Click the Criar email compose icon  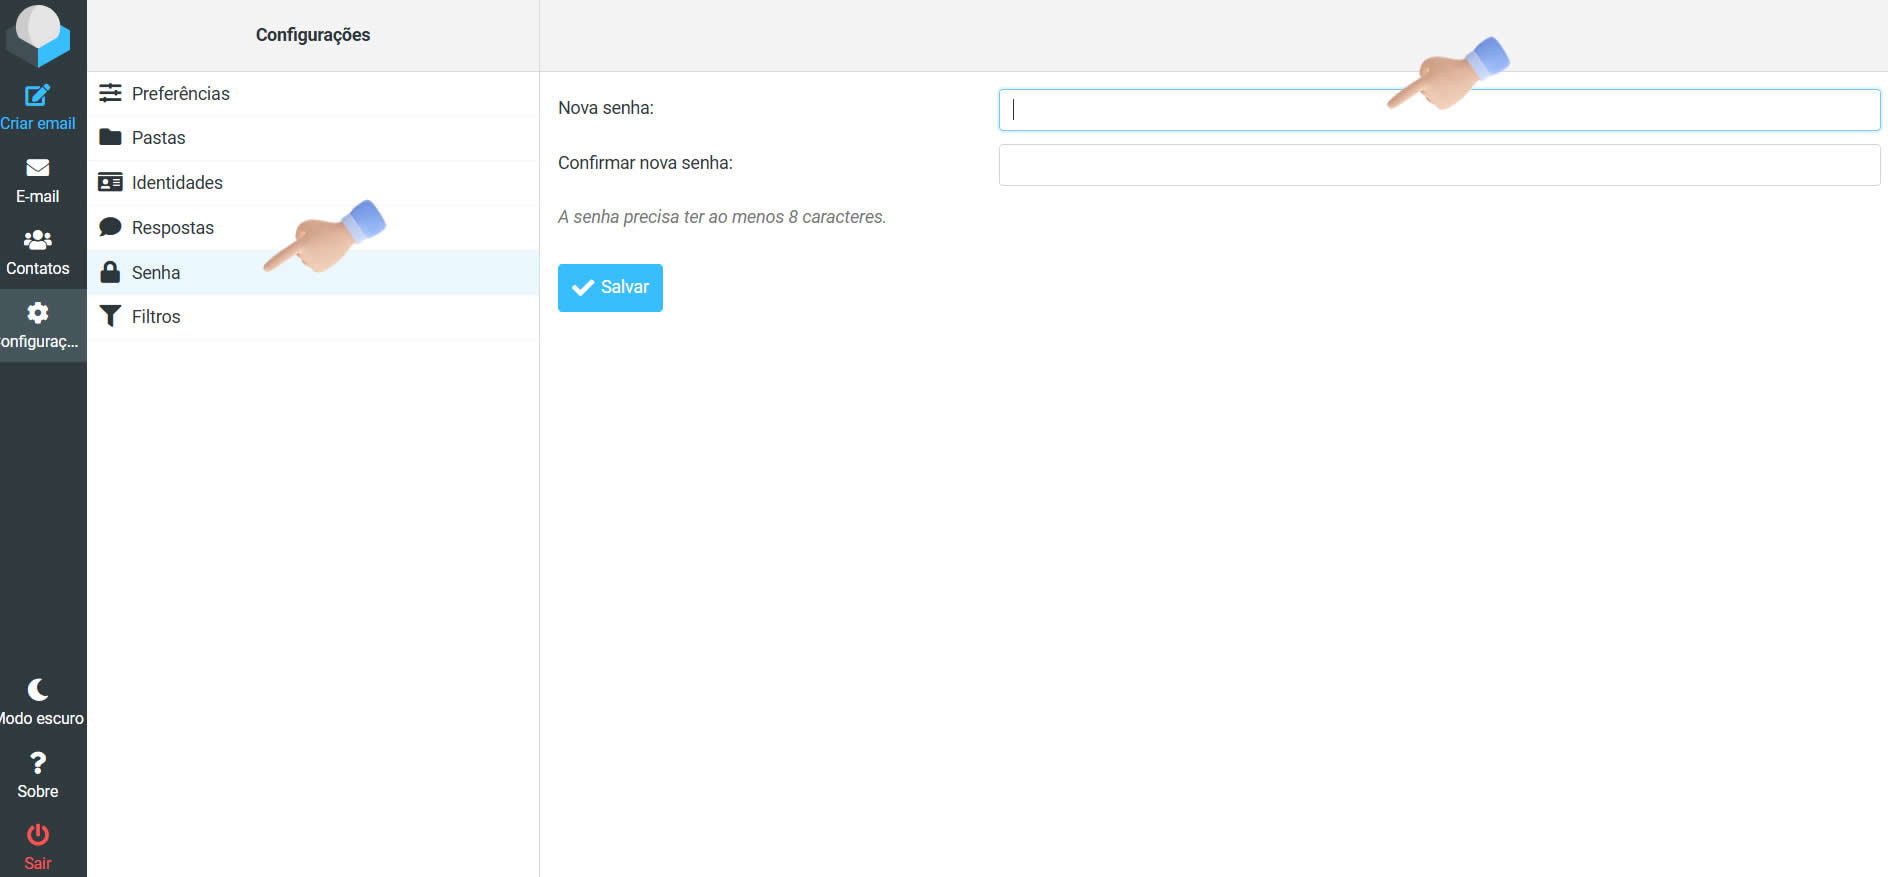(x=38, y=96)
